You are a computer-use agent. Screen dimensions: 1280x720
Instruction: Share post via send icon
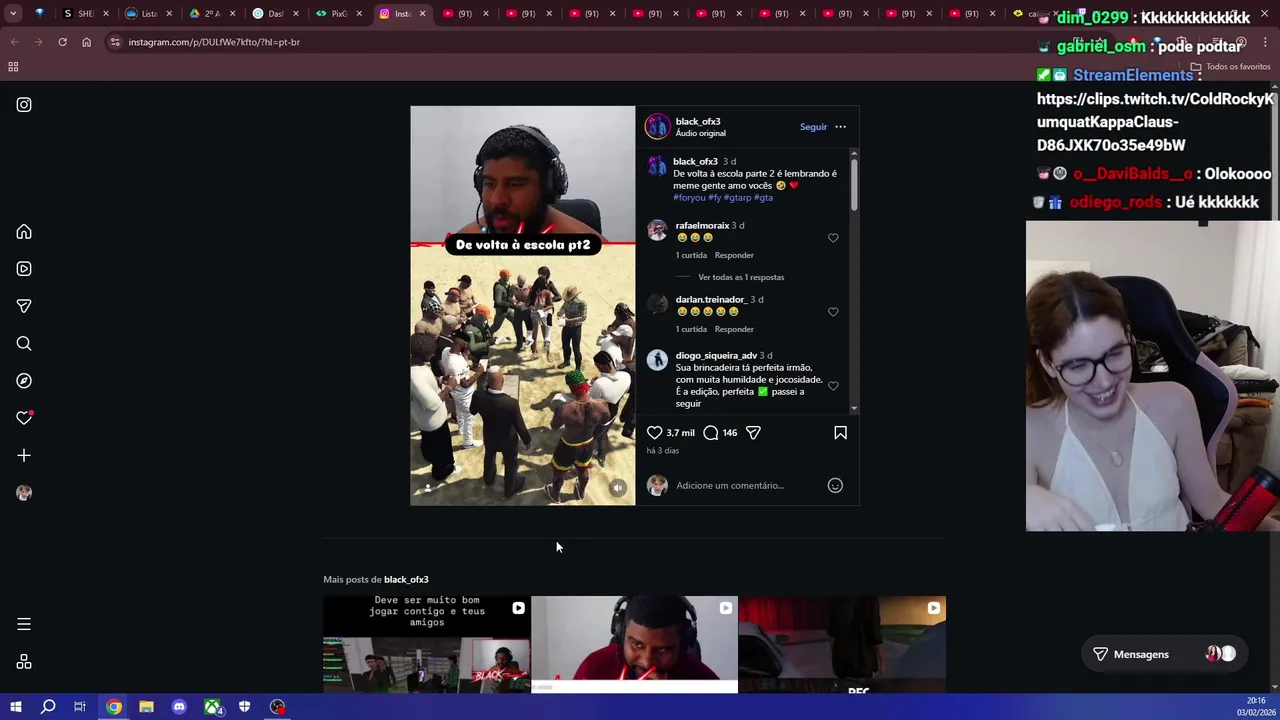(753, 433)
